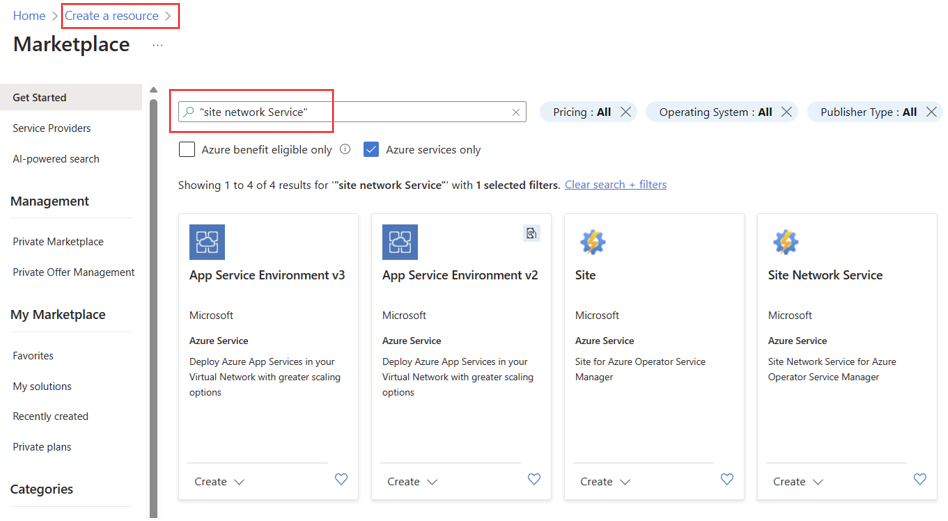The image size is (948, 521).
Task: Uncheck Azure services only checkbox
Action: (371, 150)
